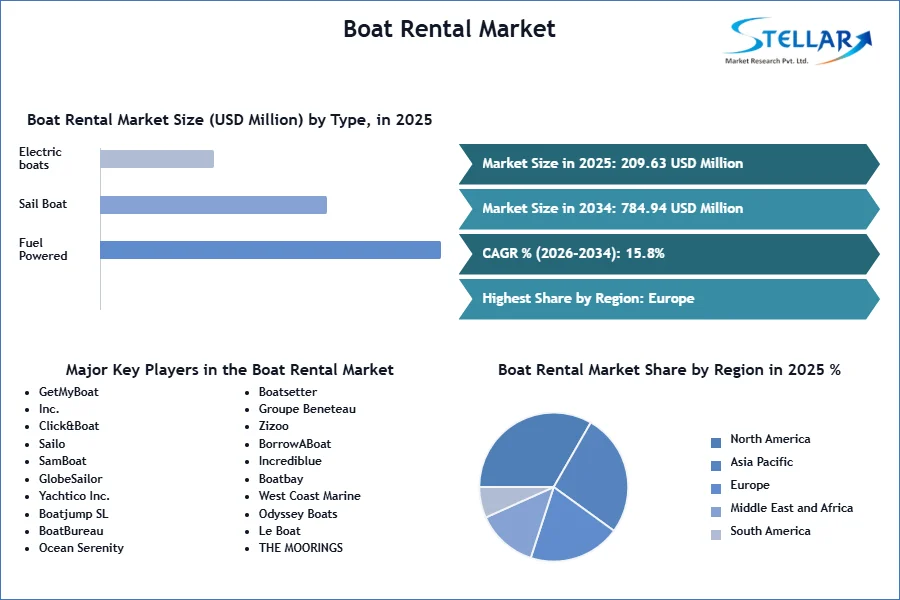Click 'Boatsetter' in the players list
Viewport: 900px width, 600px height.
point(288,392)
